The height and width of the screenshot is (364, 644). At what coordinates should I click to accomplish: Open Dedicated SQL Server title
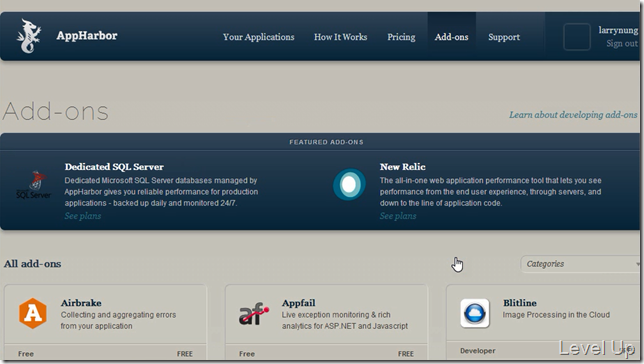click(114, 167)
